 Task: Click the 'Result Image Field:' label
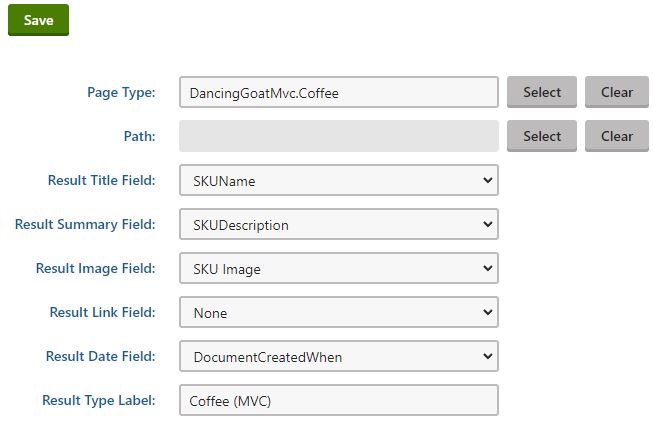(95, 268)
